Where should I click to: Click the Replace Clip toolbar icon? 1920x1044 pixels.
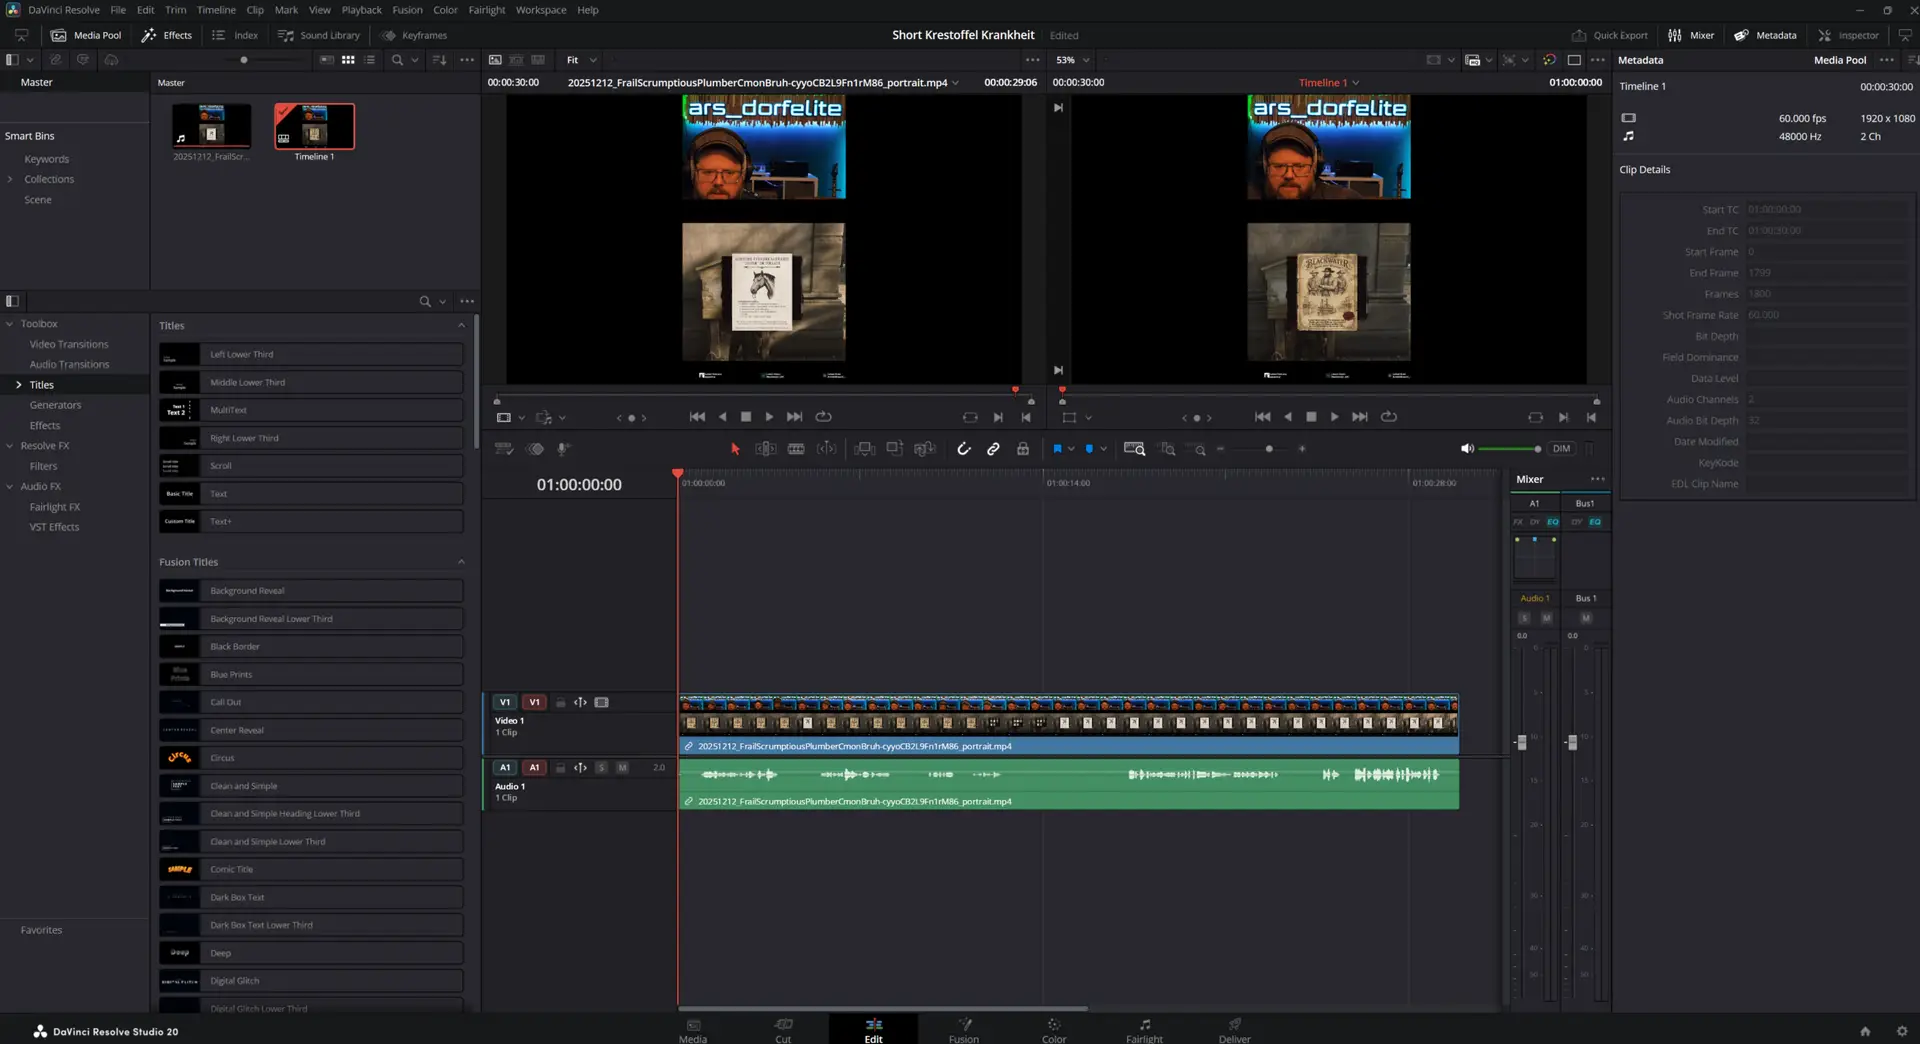click(924, 449)
